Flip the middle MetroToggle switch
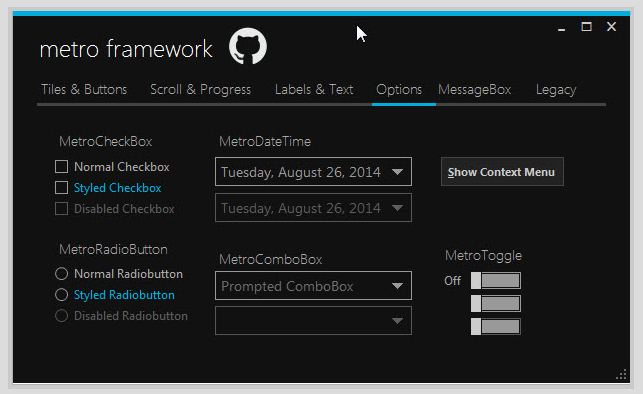 496,304
